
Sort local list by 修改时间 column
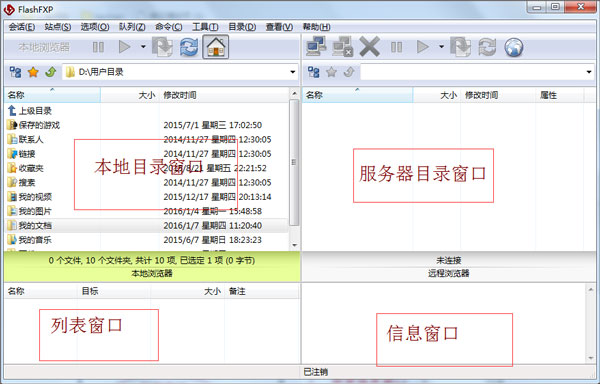tap(224, 95)
